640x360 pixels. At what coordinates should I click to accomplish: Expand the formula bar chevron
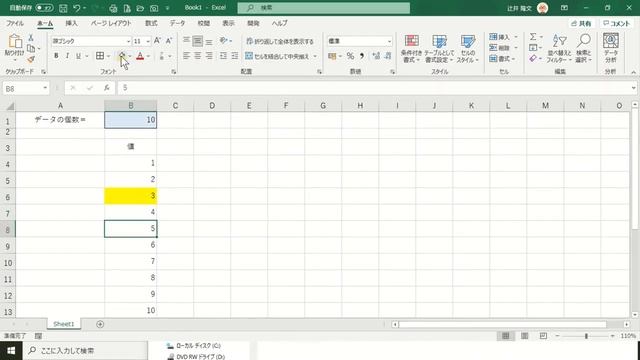click(633, 88)
